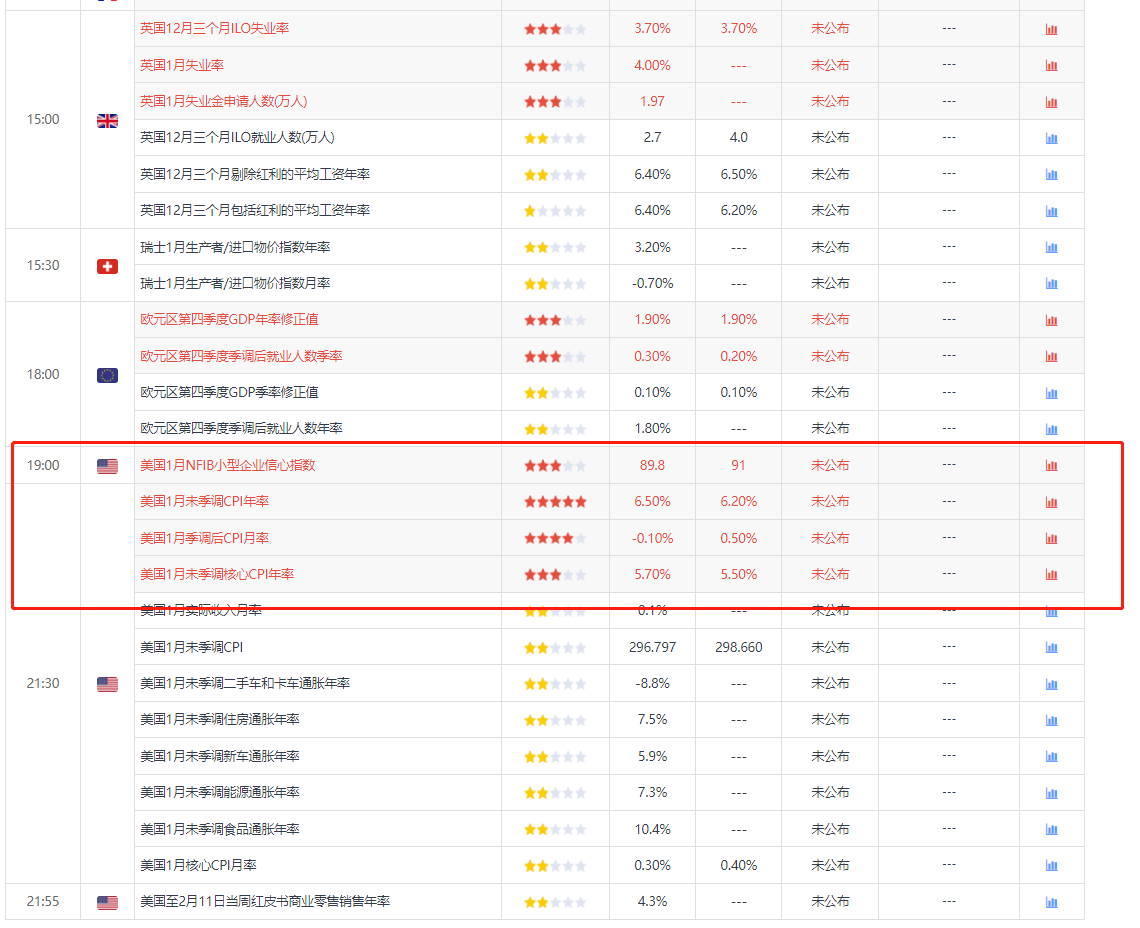Open 欧元区第四季度GDP年率修正值 link

[x=229, y=319]
